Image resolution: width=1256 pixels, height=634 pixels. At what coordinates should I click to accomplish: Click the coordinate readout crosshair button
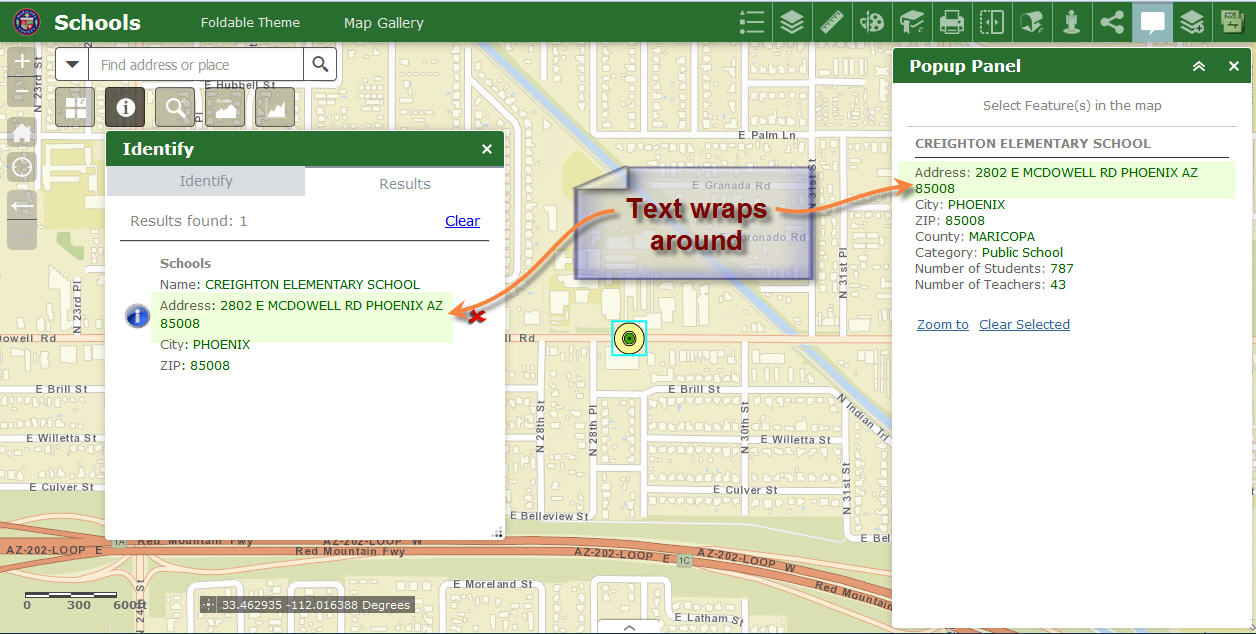(x=208, y=605)
